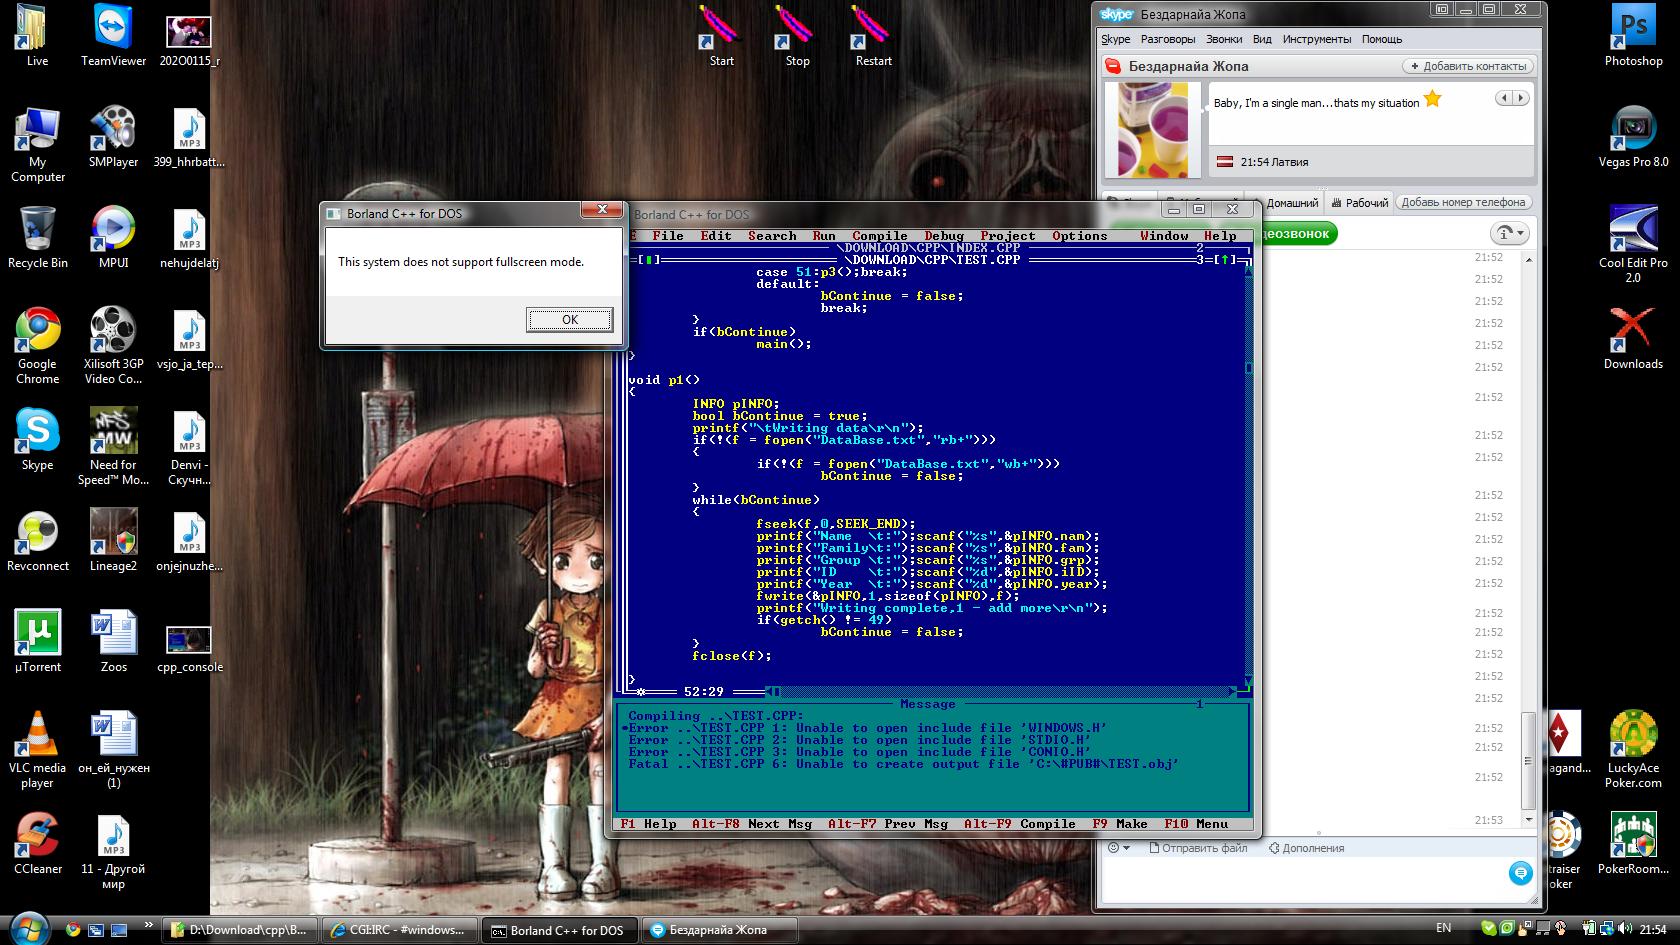1680x945 pixels.
Task: Open the Downloads desktop shortcut
Action: (1633, 339)
